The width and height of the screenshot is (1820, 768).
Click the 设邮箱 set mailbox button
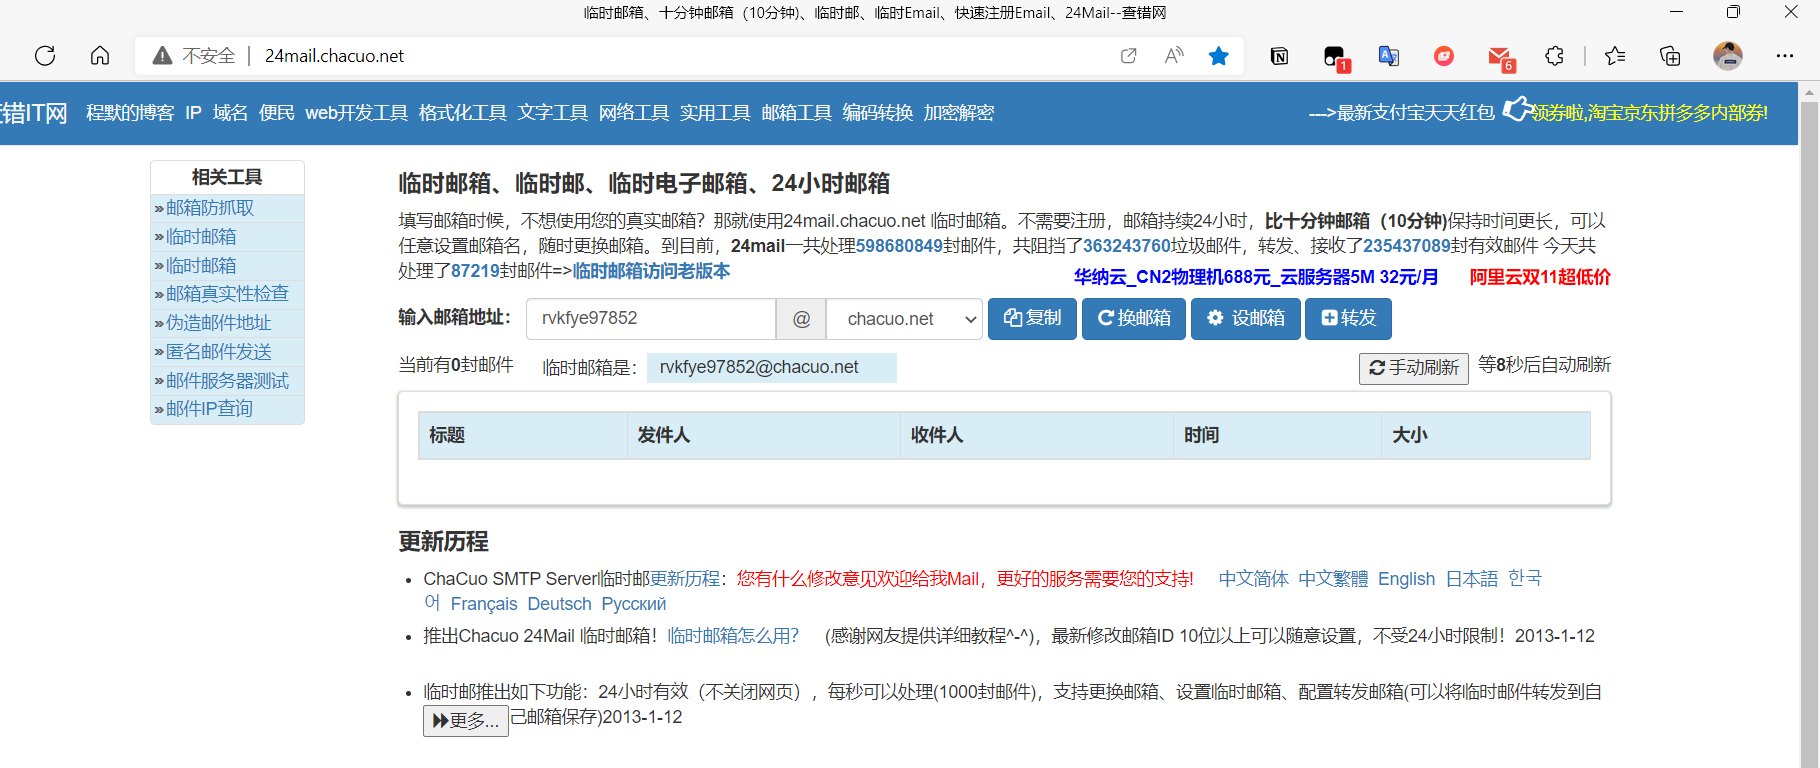point(1246,318)
